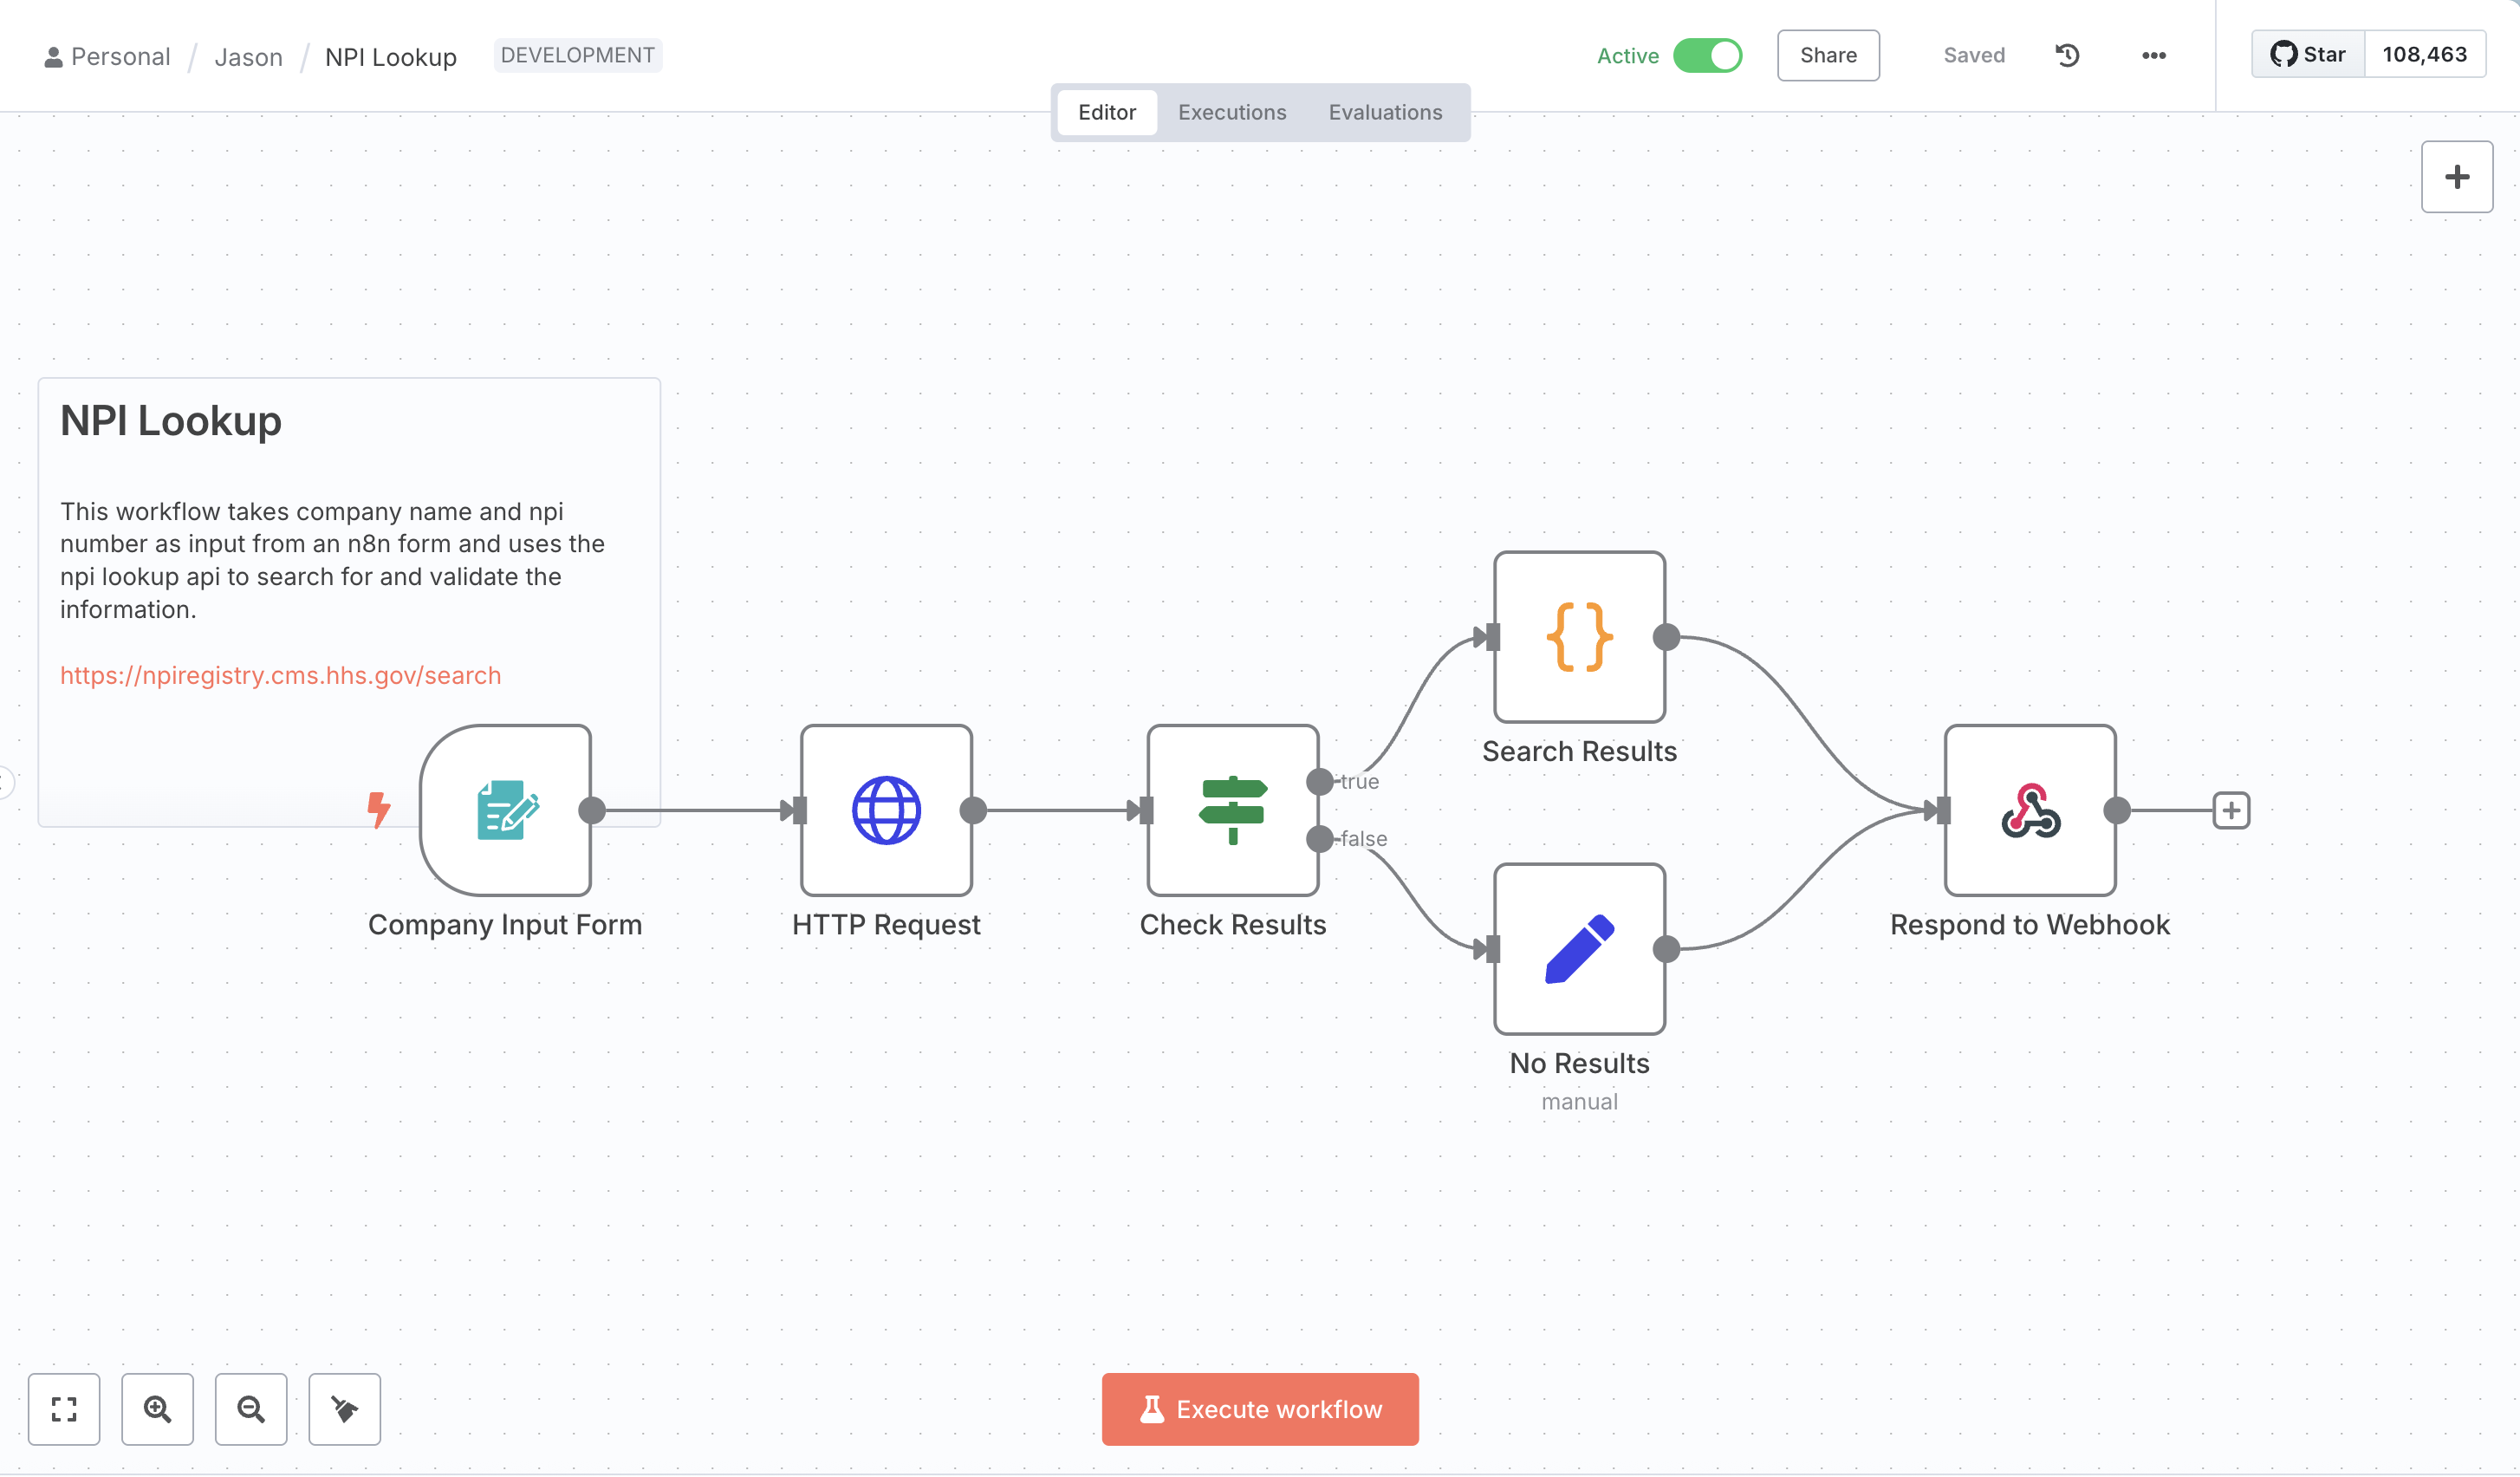The height and width of the screenshot is (1477, 2520).
Task: Switch to the Executions tab
Action: click(x=1232, y=112)
